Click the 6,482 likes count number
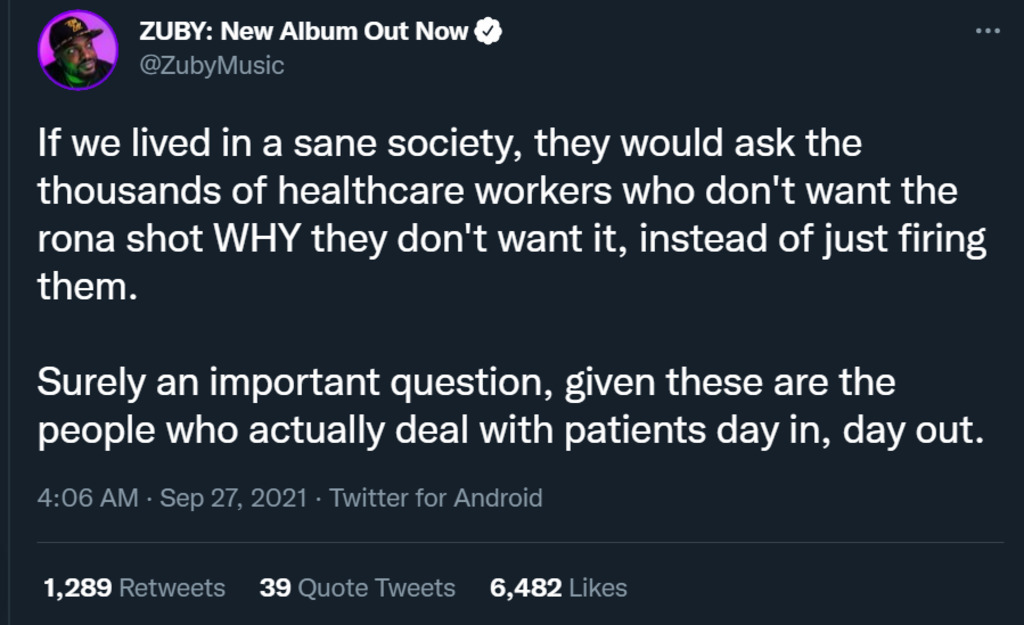The height and width of the screenshot is (625, 1024). [x=526, y=588]
